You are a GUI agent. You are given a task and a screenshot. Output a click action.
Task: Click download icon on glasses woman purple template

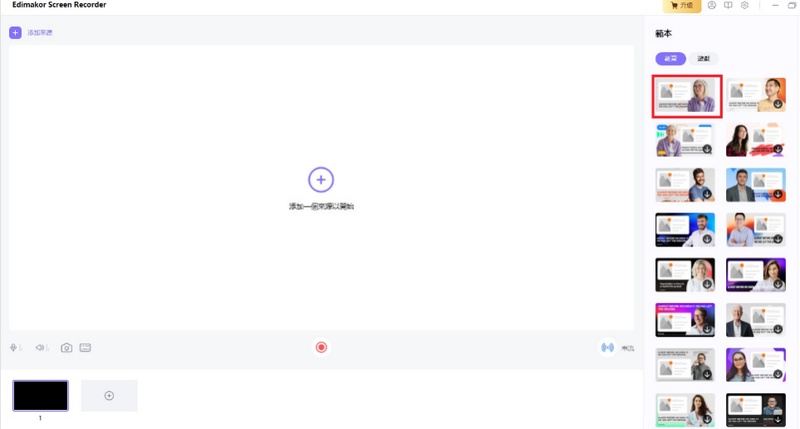click(778, 374)
